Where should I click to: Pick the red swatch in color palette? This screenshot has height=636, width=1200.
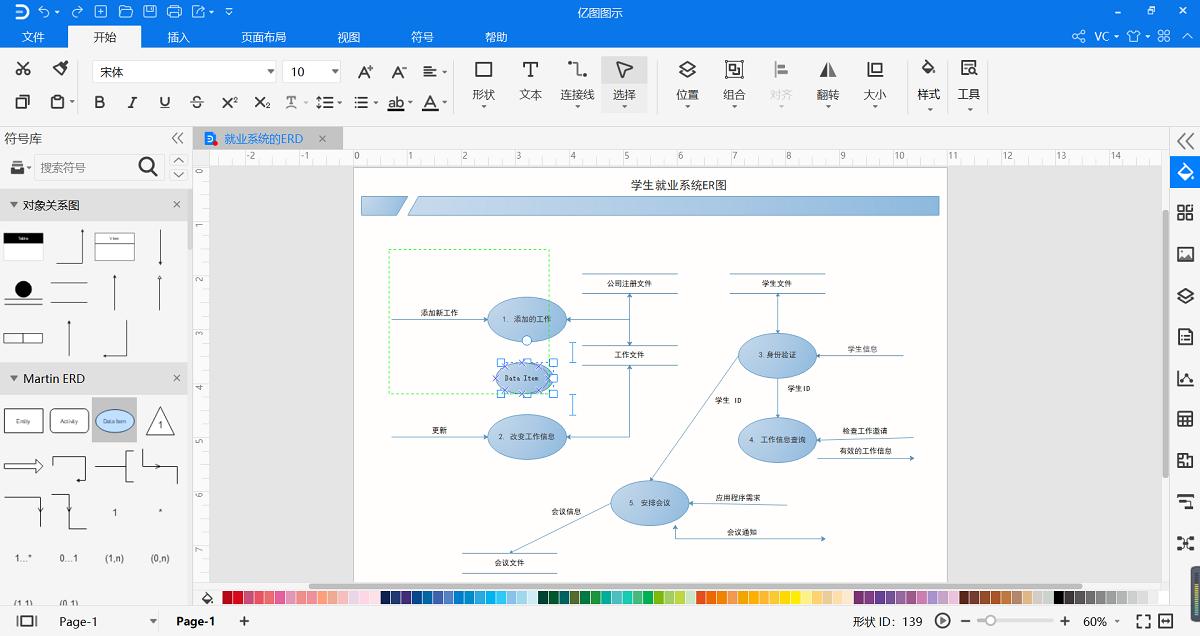238,598
